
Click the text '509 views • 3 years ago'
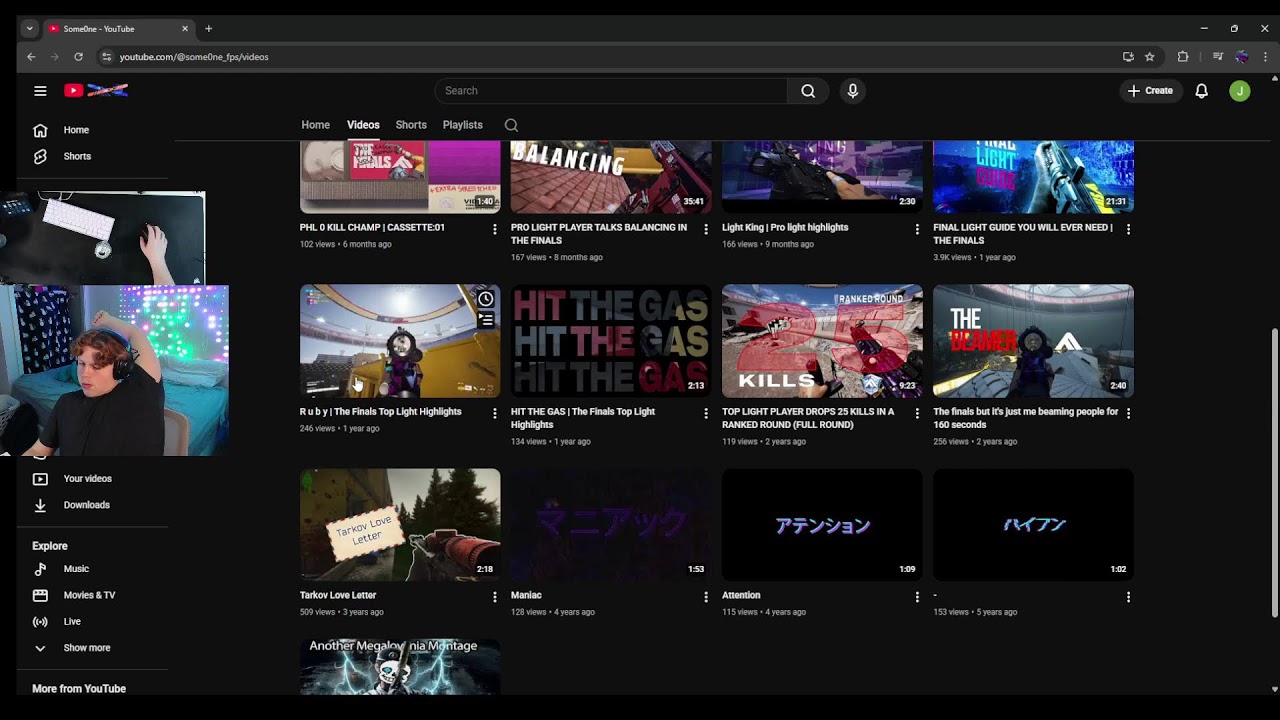[342, 612]
